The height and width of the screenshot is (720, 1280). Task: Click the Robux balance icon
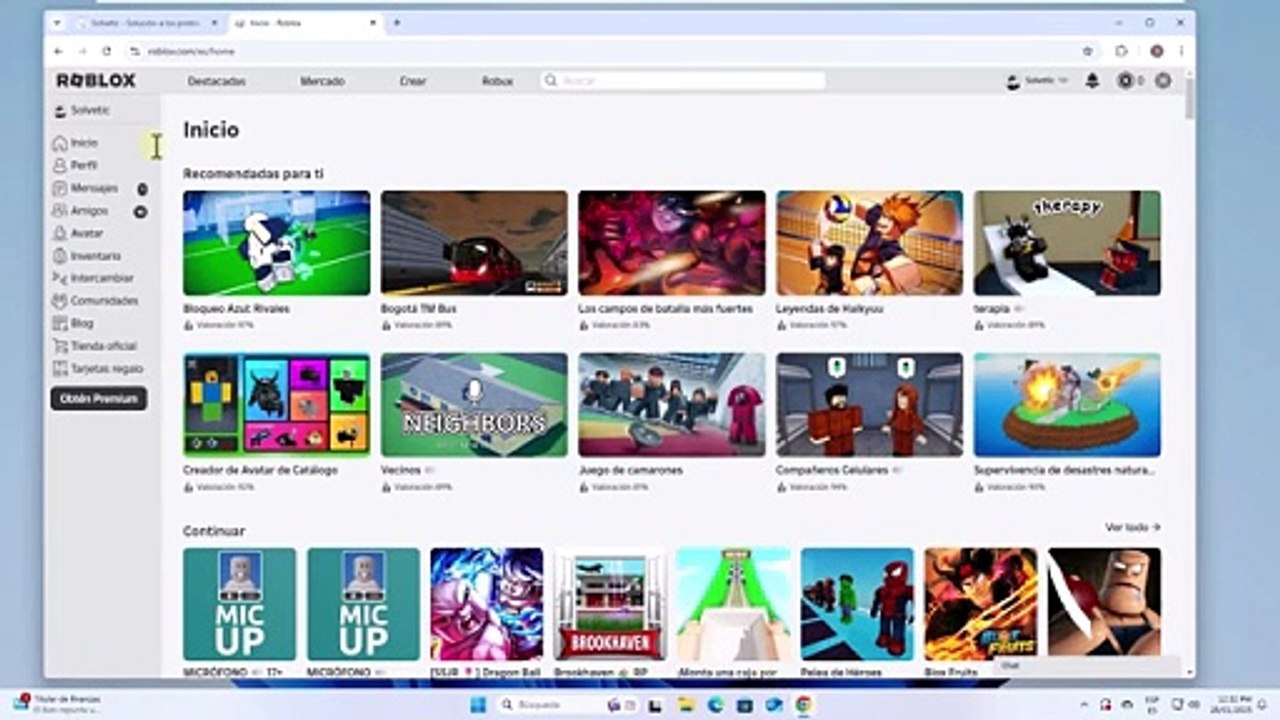(x=1126, y=81)
